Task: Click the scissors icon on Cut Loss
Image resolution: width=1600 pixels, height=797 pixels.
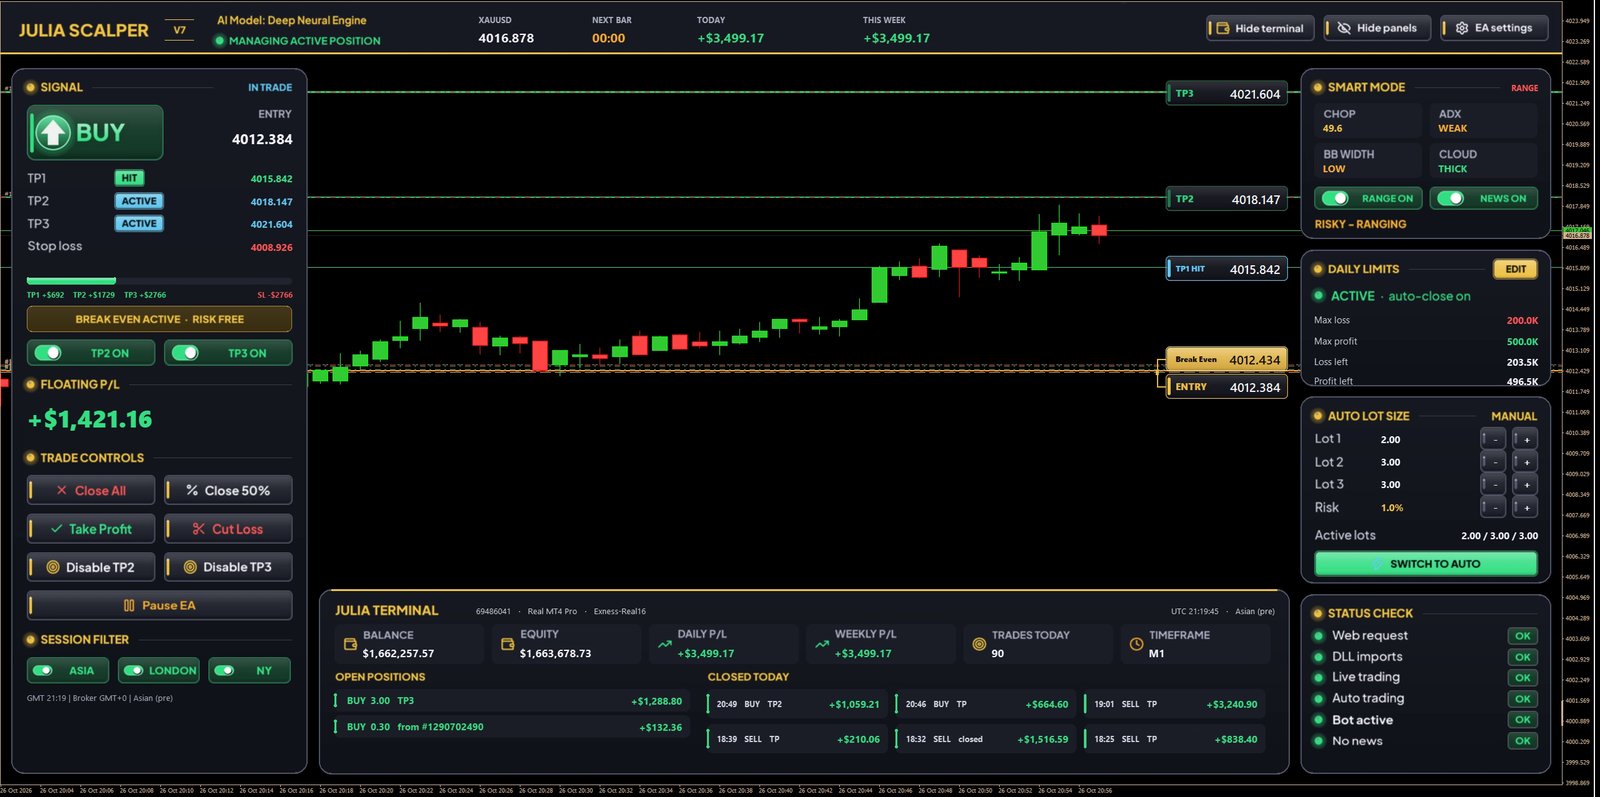Action: point(199,529)
